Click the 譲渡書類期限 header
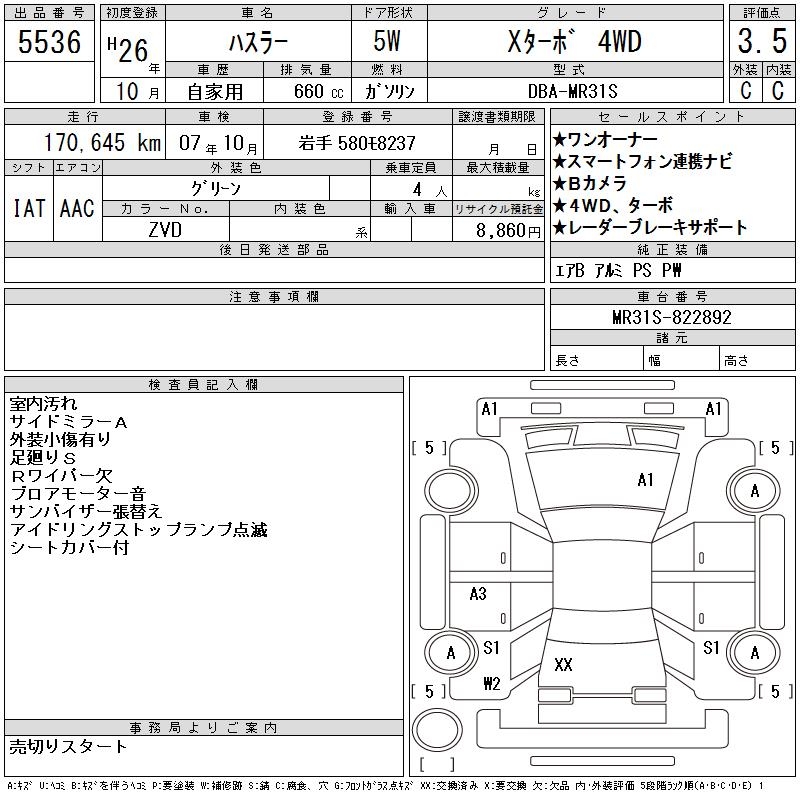This screenshot has width=800, height=800. [497, 117]
